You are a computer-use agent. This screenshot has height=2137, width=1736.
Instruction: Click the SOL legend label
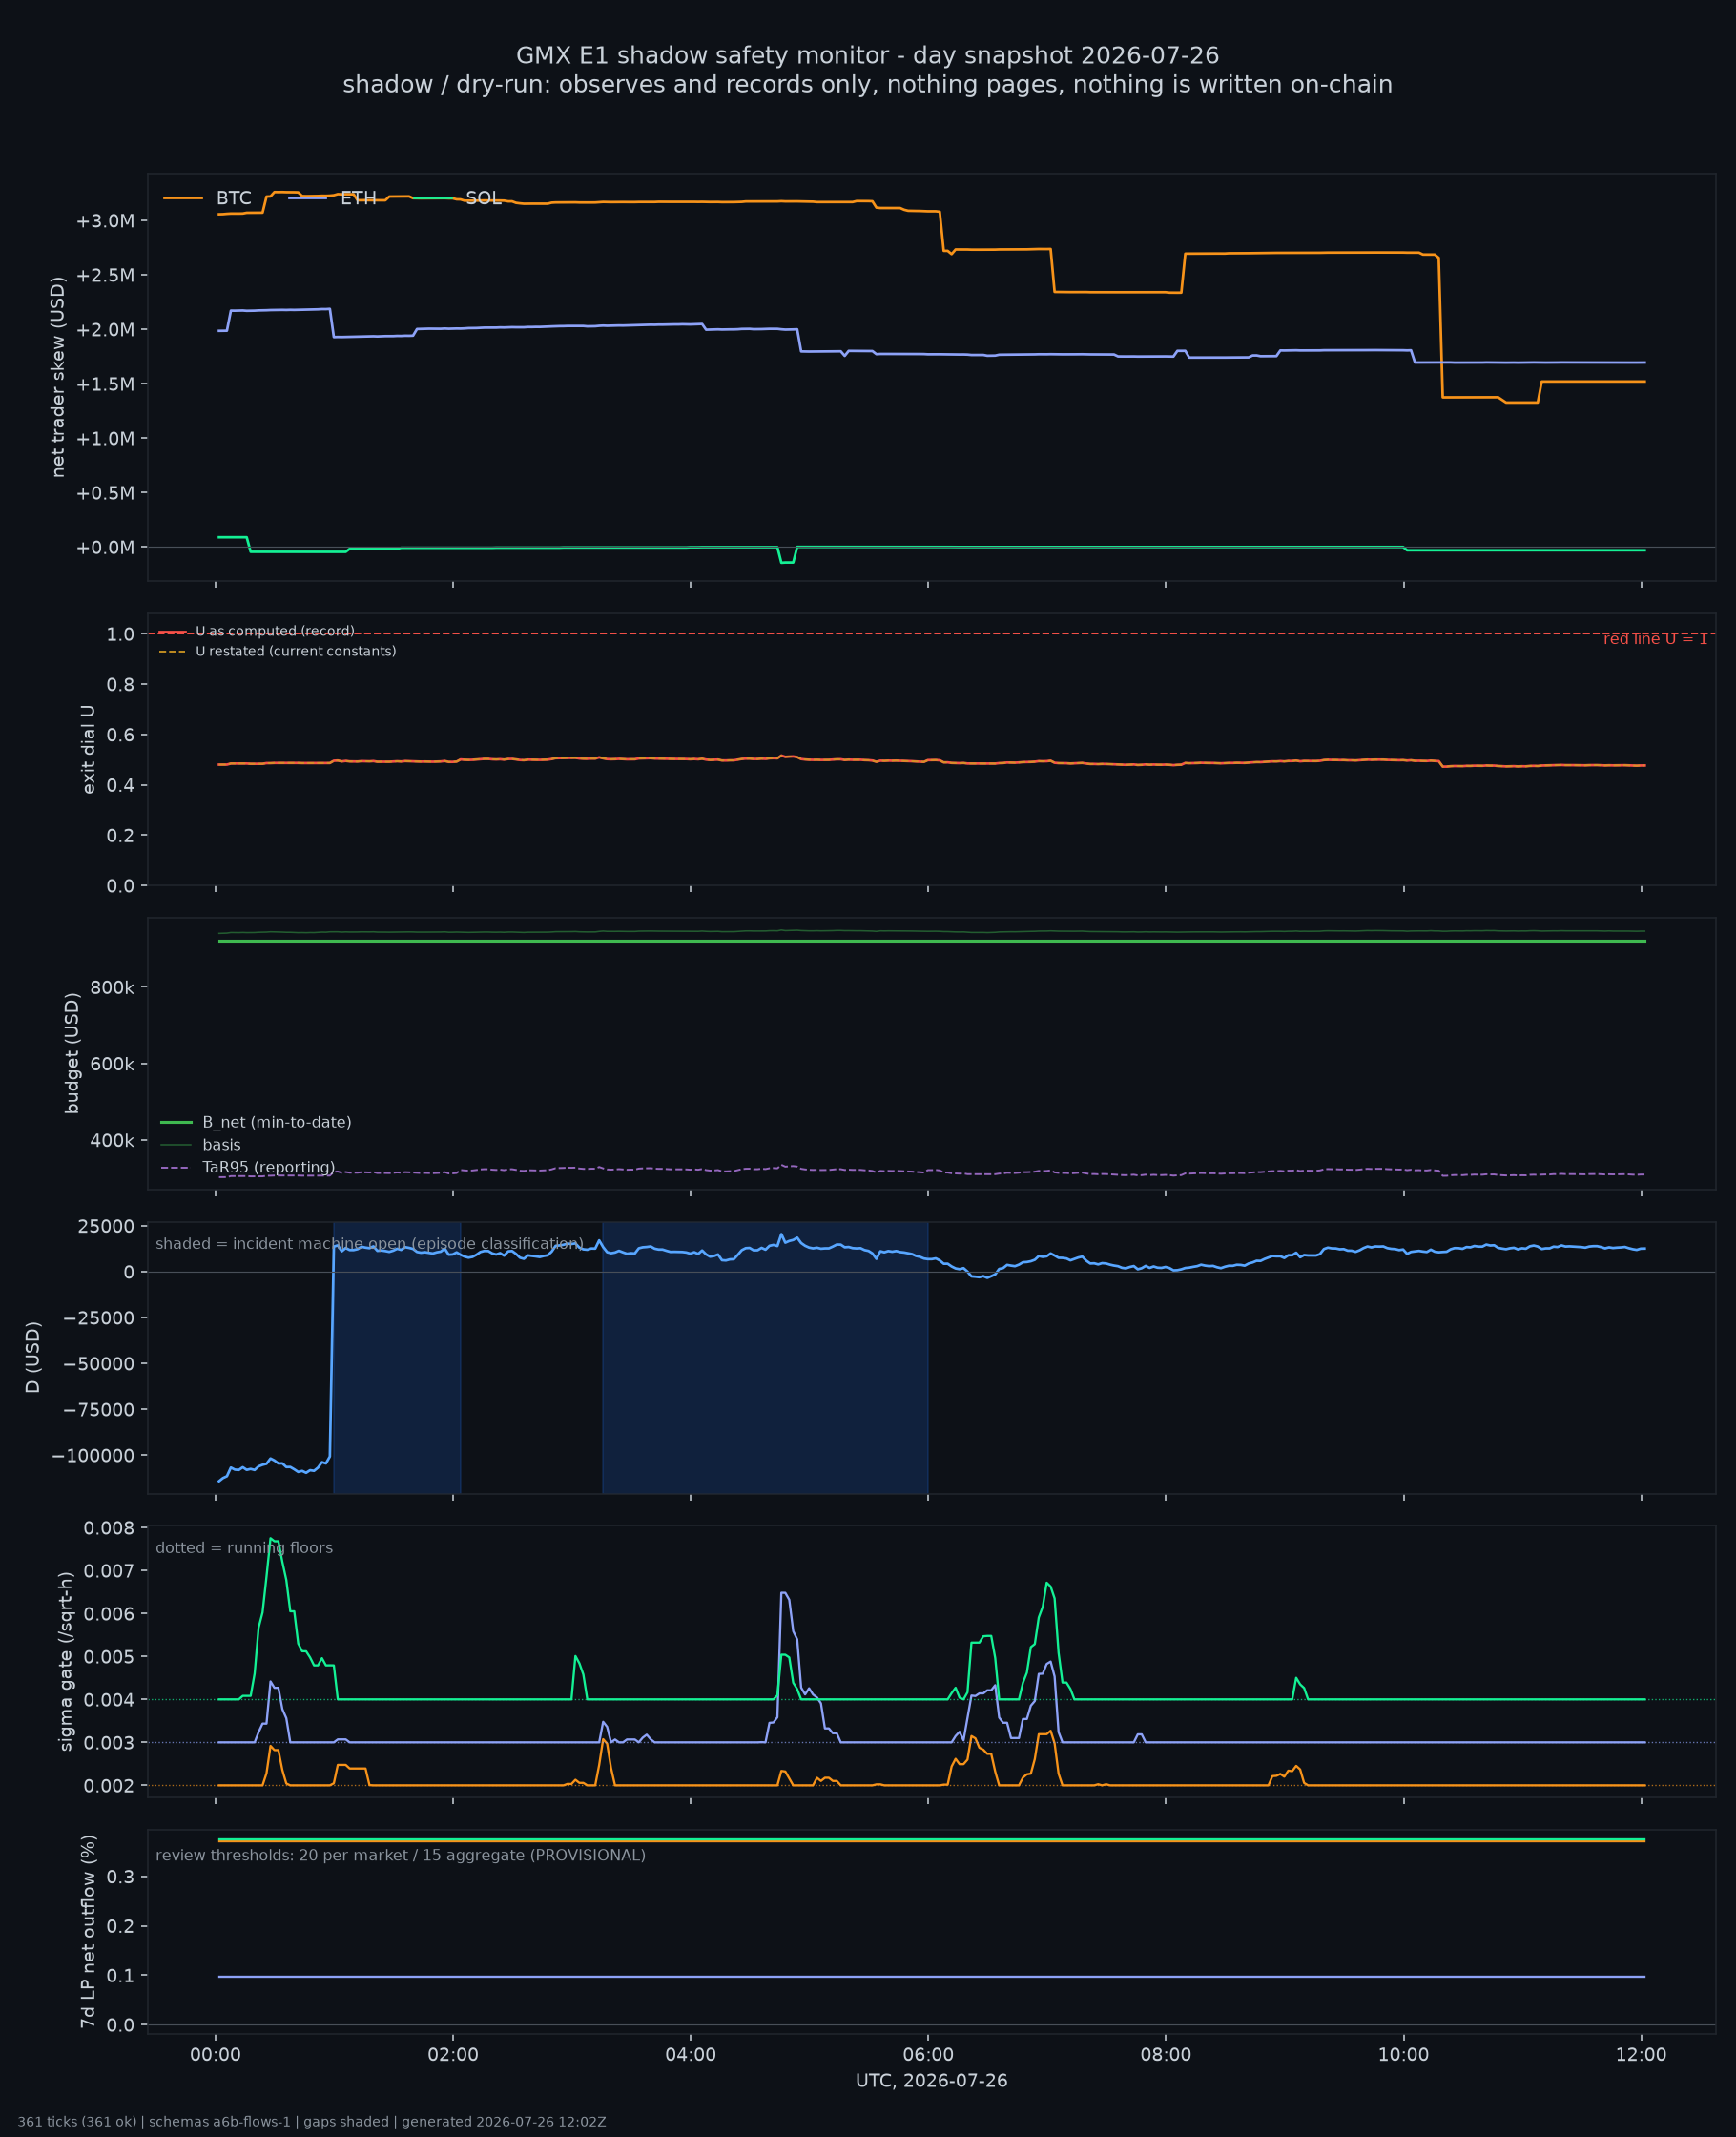(483, 198)
